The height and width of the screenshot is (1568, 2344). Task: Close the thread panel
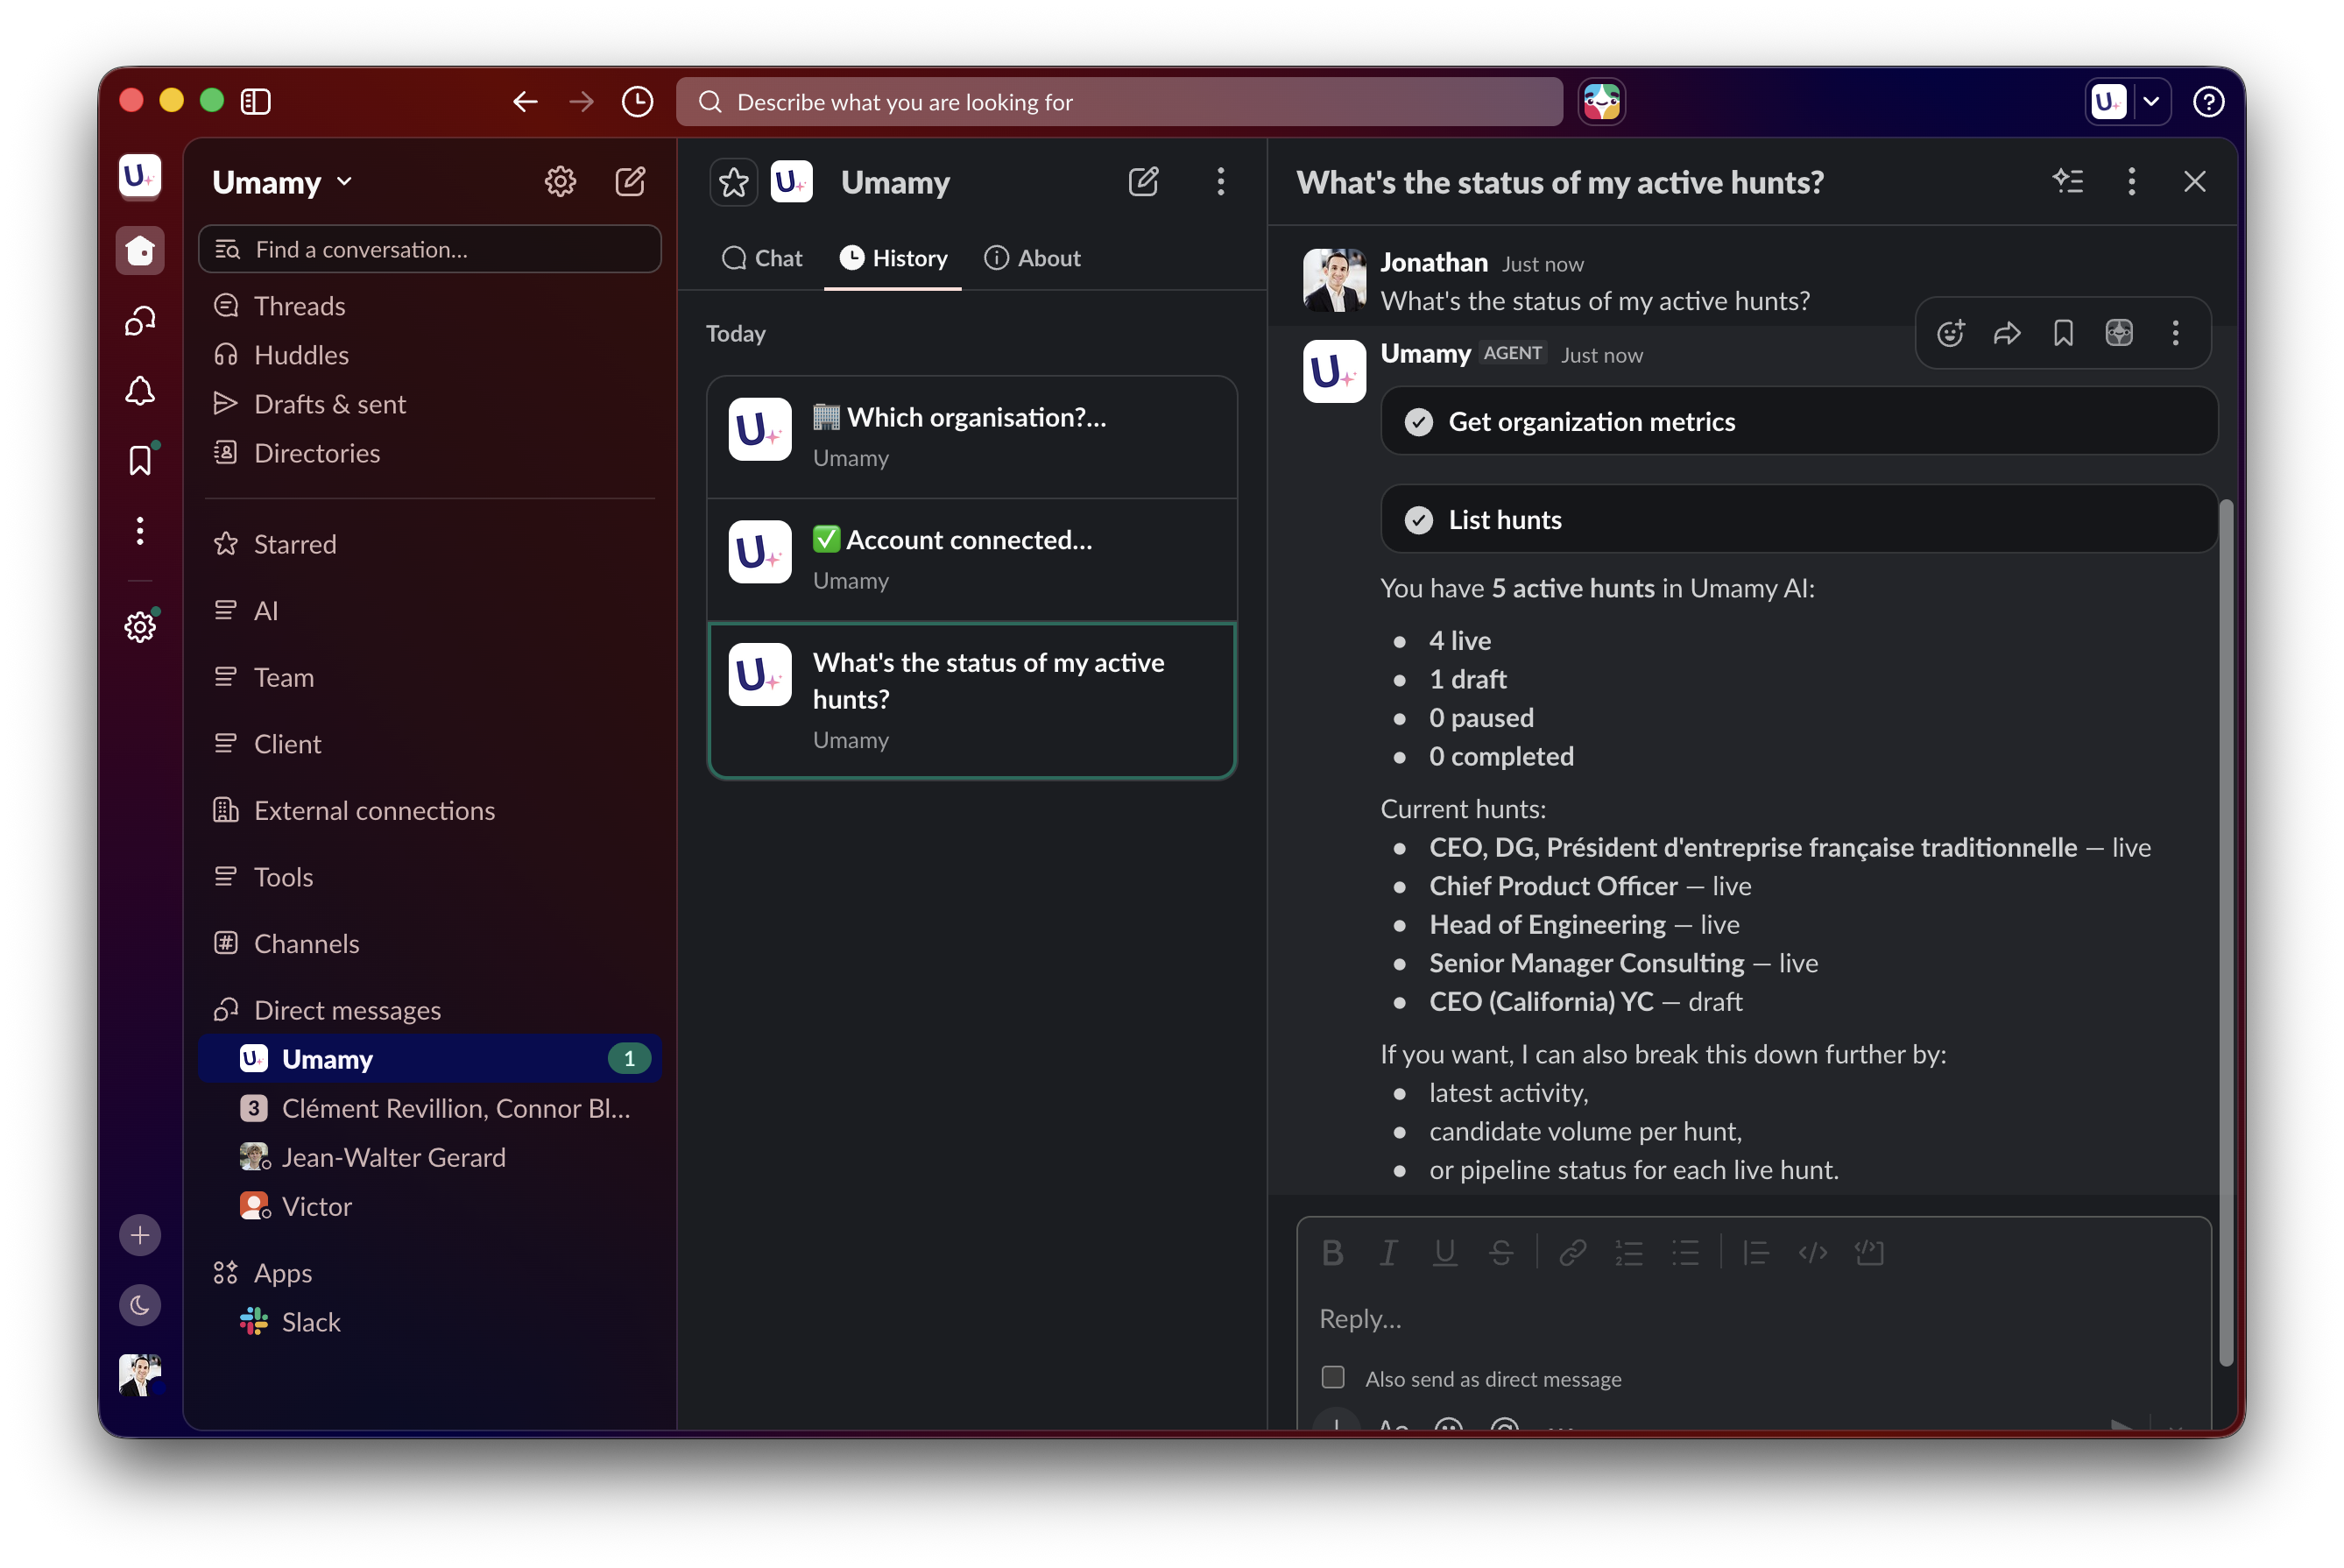pos(2194,181)
